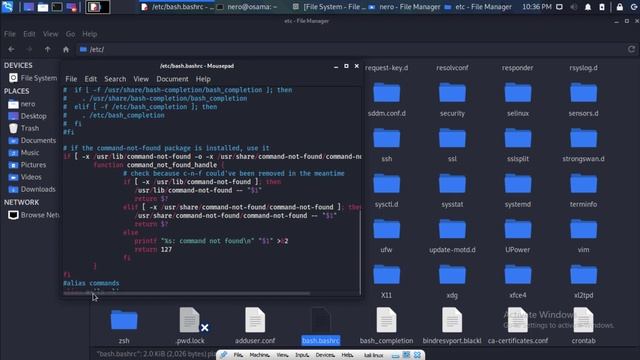Open Downloads in Places sidebar
This screenshot has height=360, width=640.
coord(32,189)
